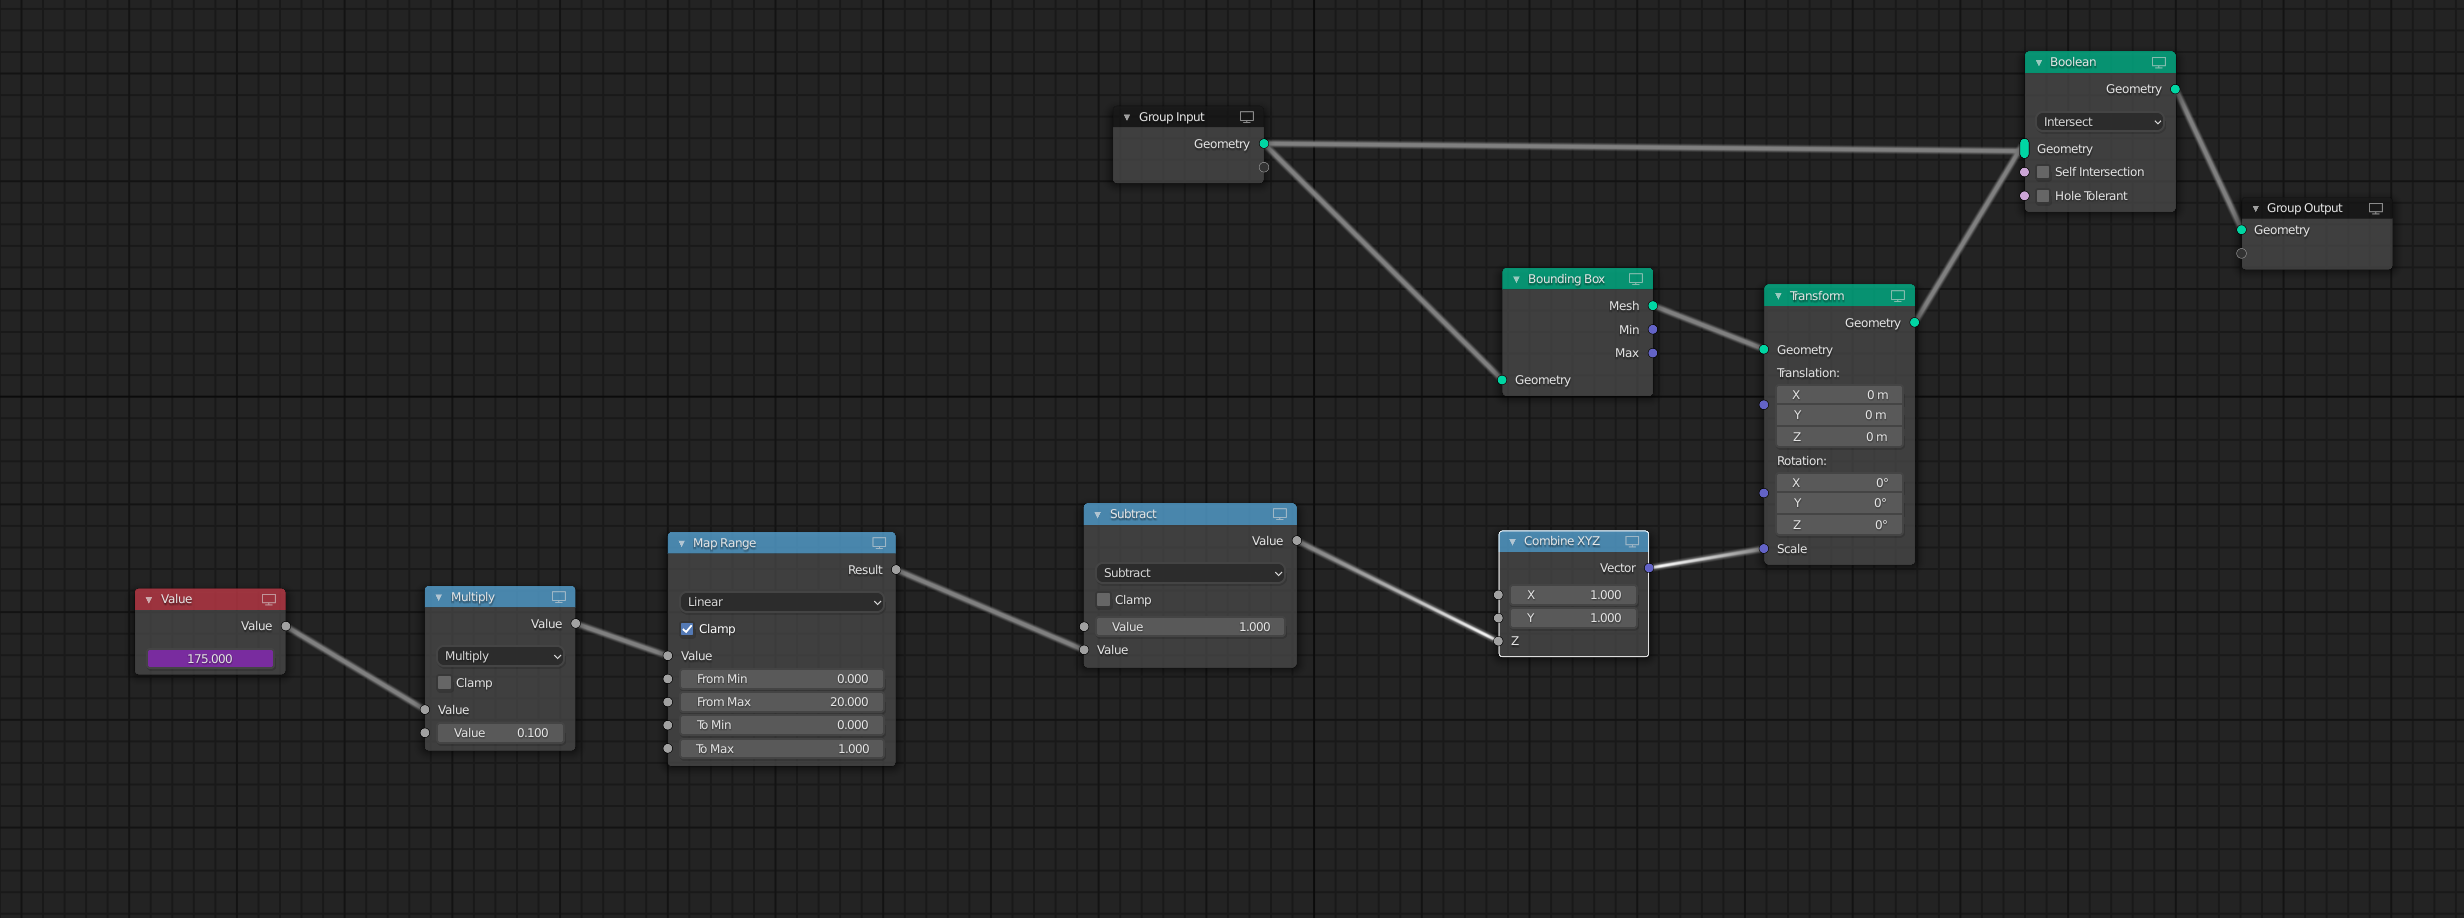The image size is (2464, 918).
Task: Open the Intersect operation dropdown on Boolean node
Action: tap(2099, 121)
